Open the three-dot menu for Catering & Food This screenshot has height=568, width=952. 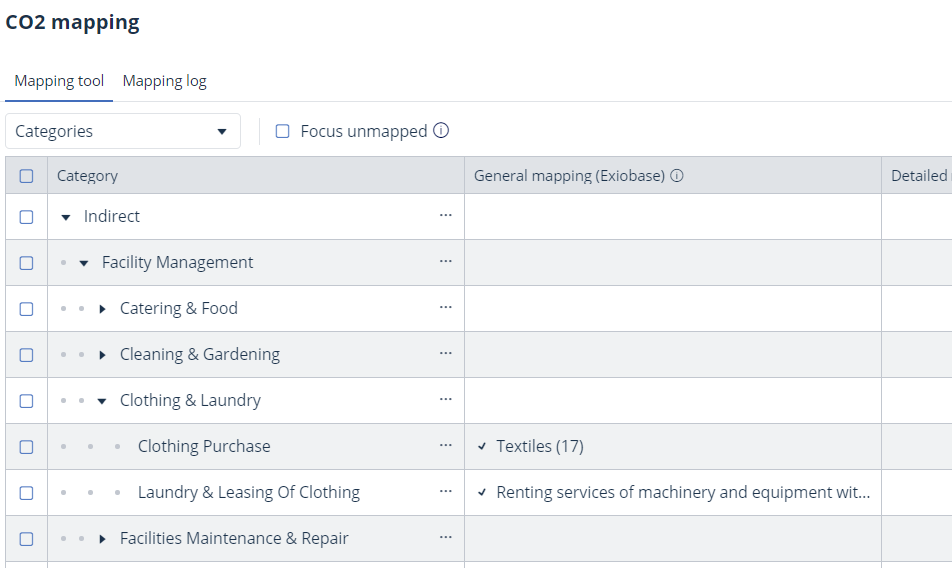coord(446,308)
